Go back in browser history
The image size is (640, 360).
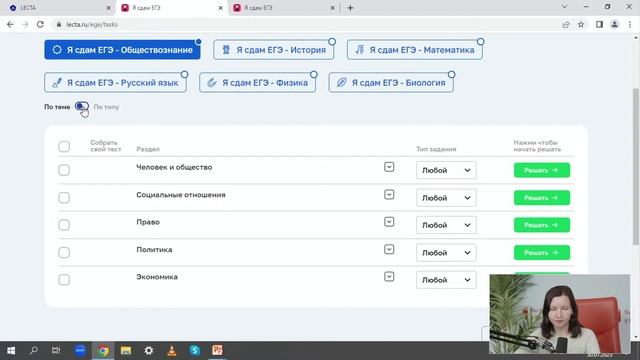coord(10,24)
